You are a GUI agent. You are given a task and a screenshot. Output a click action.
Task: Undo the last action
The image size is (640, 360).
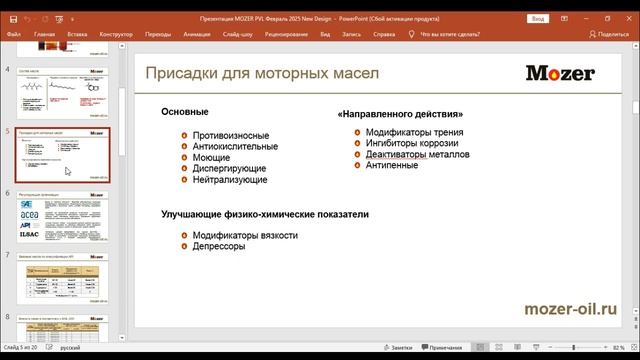[27, 19]
